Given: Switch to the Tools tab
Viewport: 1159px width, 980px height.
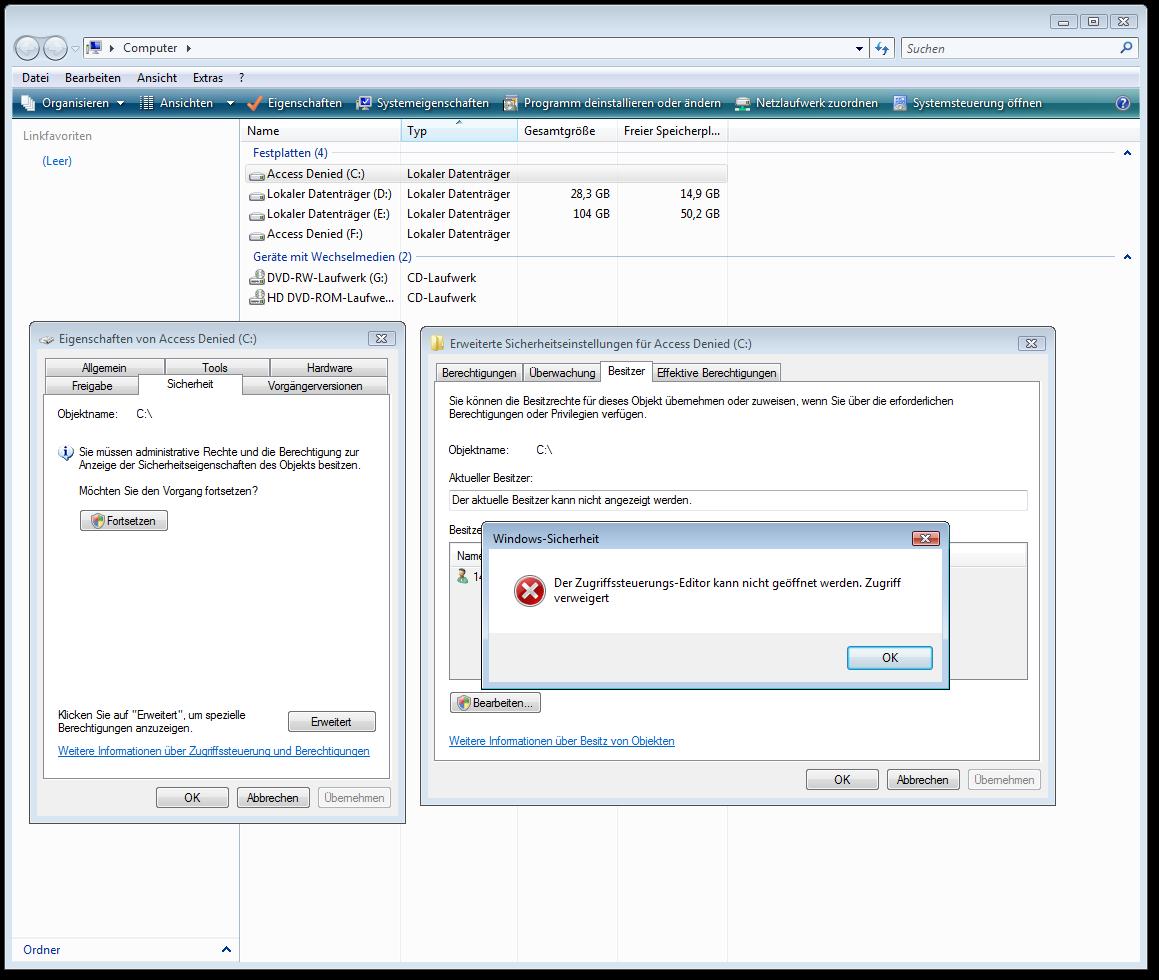Looking at the screenshot, I should [x=215, y=367].
